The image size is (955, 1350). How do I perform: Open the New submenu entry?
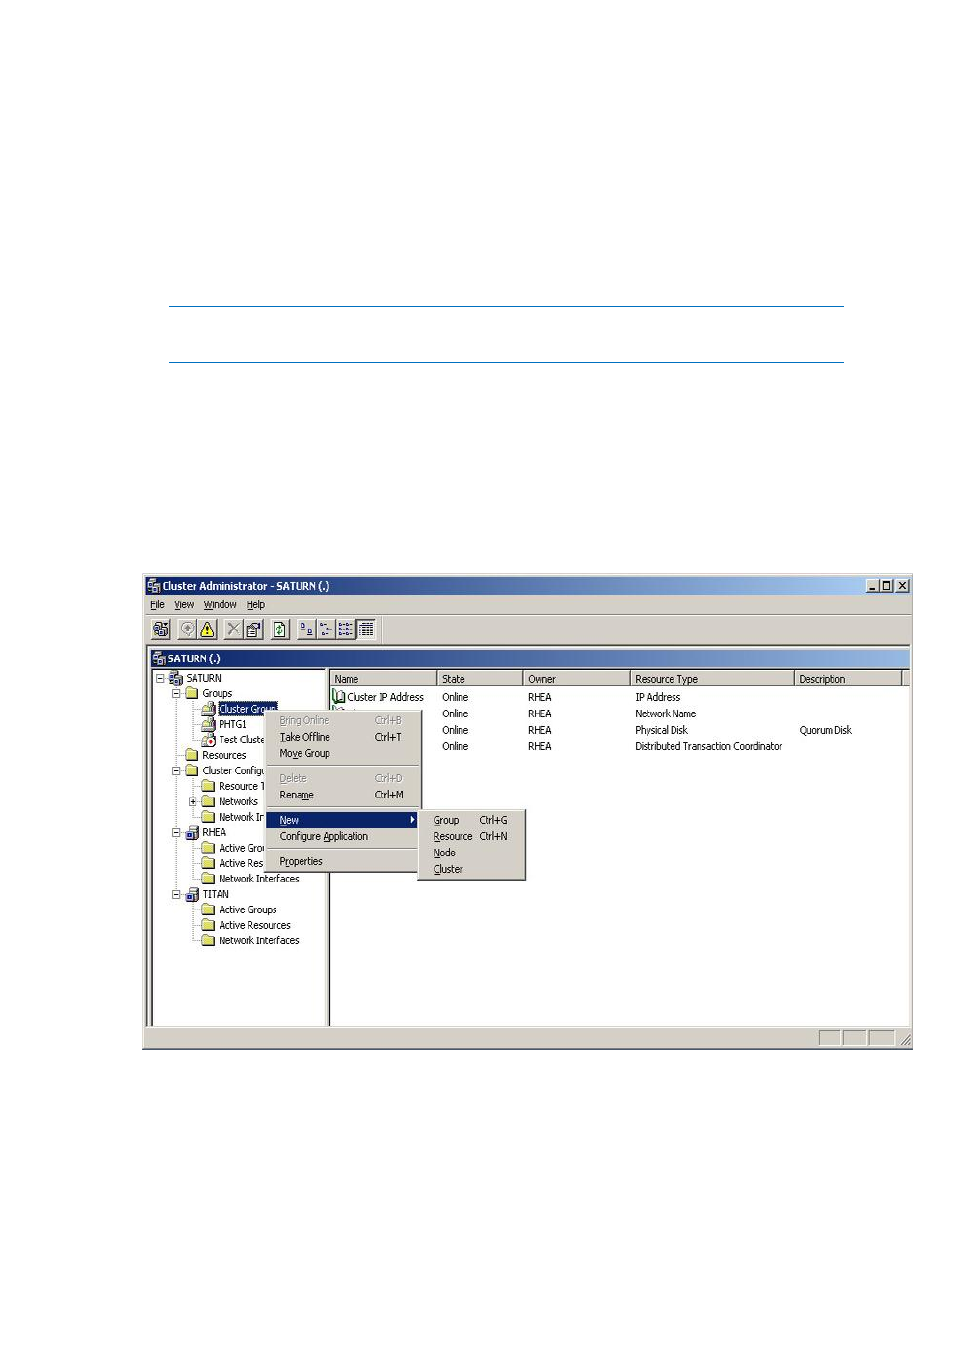[x=343, y=820]
